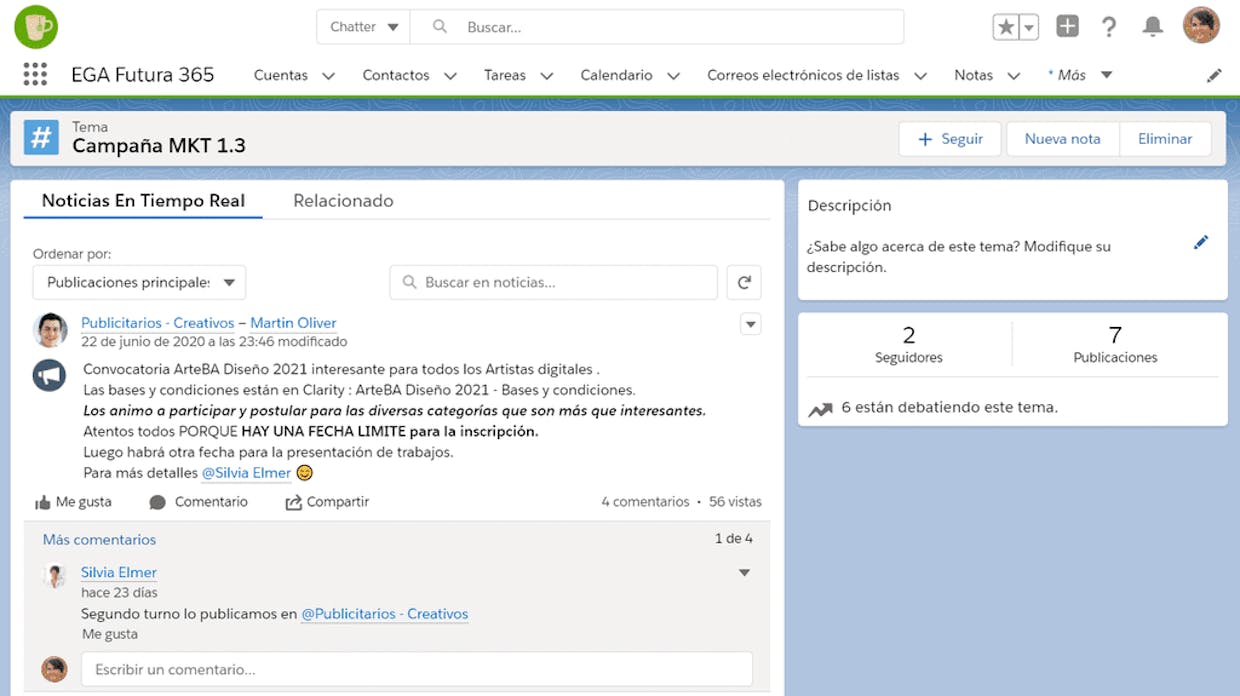Click the Comentario button
This screenshot has width=1240, height=696.
click(198, 502)
